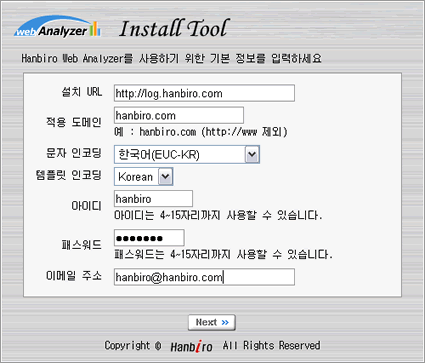Screen dimensions: 425x363
Task: Click the 이메일 주소 input field
Action: [x=204, y=277]
